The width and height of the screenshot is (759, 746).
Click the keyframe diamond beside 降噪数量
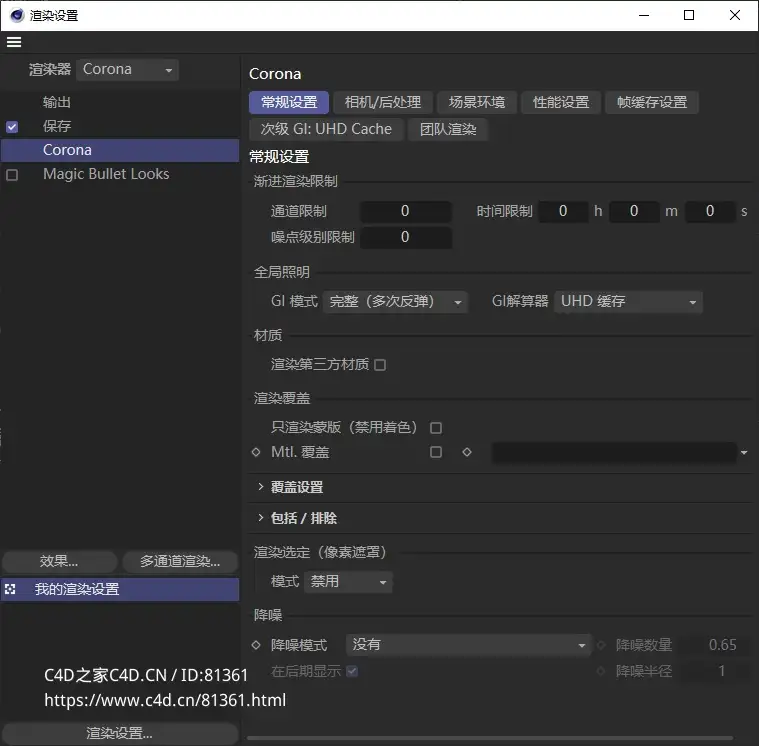pyautogui.click(x=601, y=645)
